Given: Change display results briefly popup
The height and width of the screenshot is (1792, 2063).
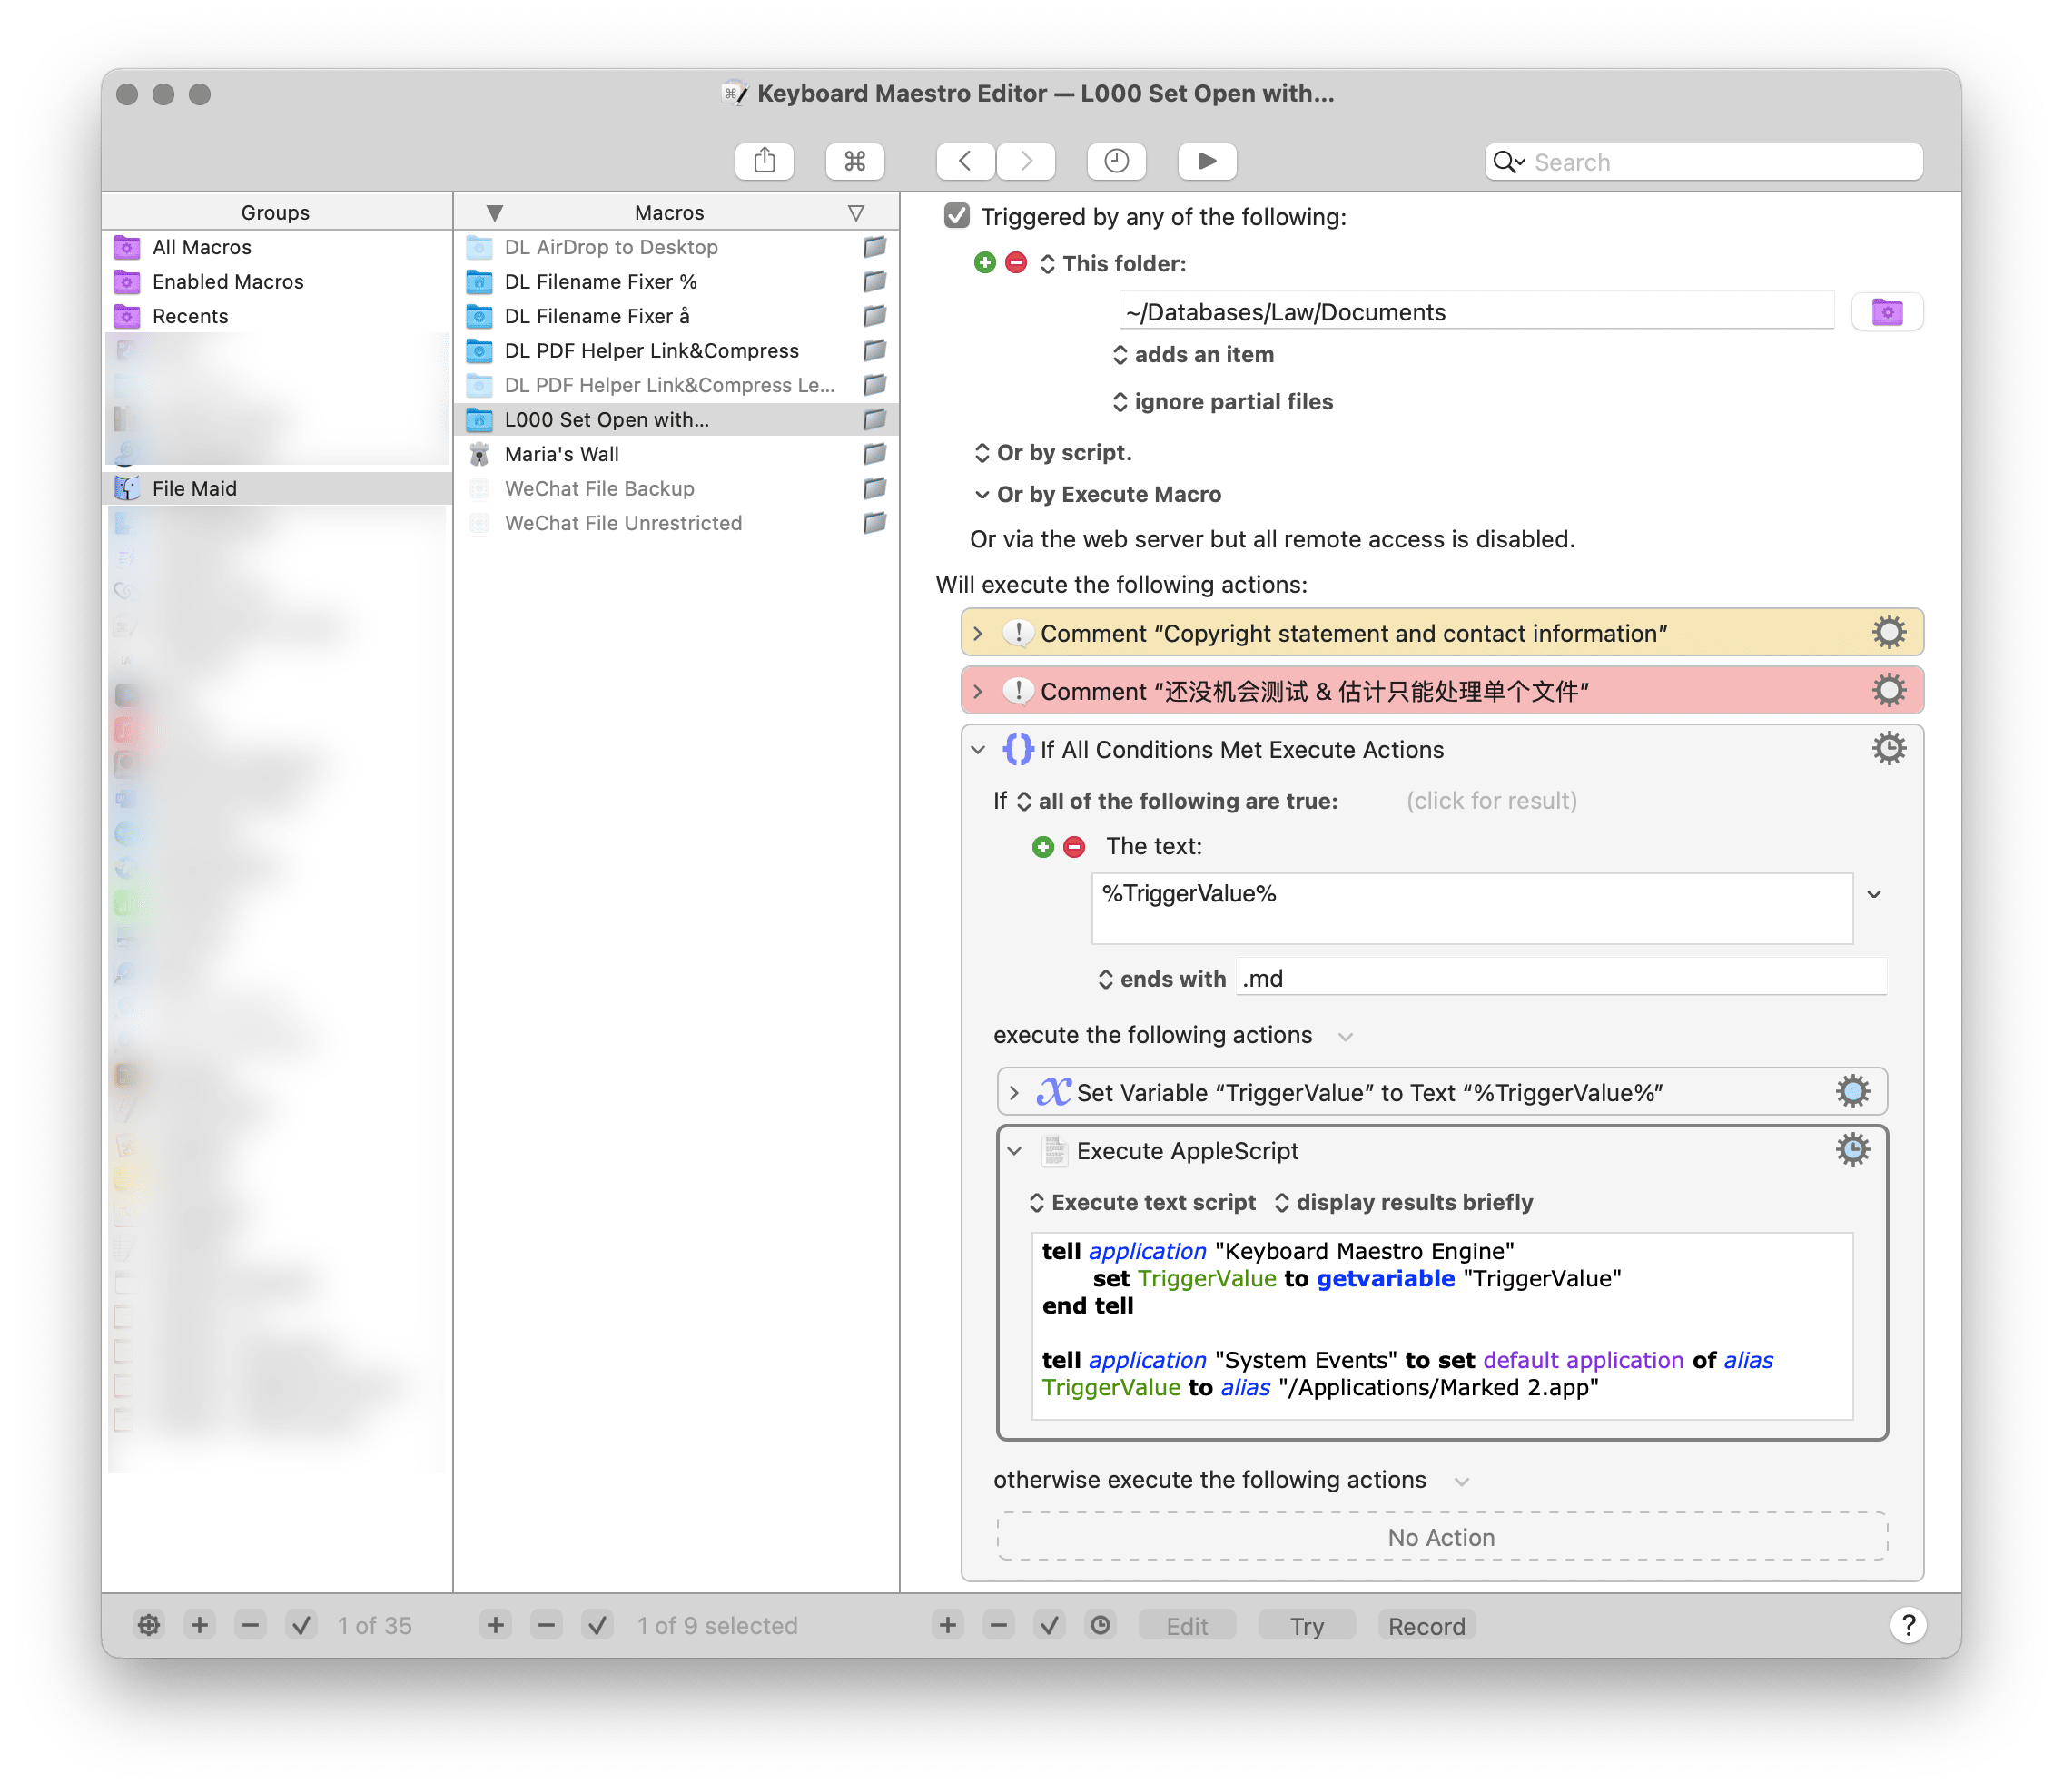Looking at the screenshot, I should [x=1403, y=1202].
